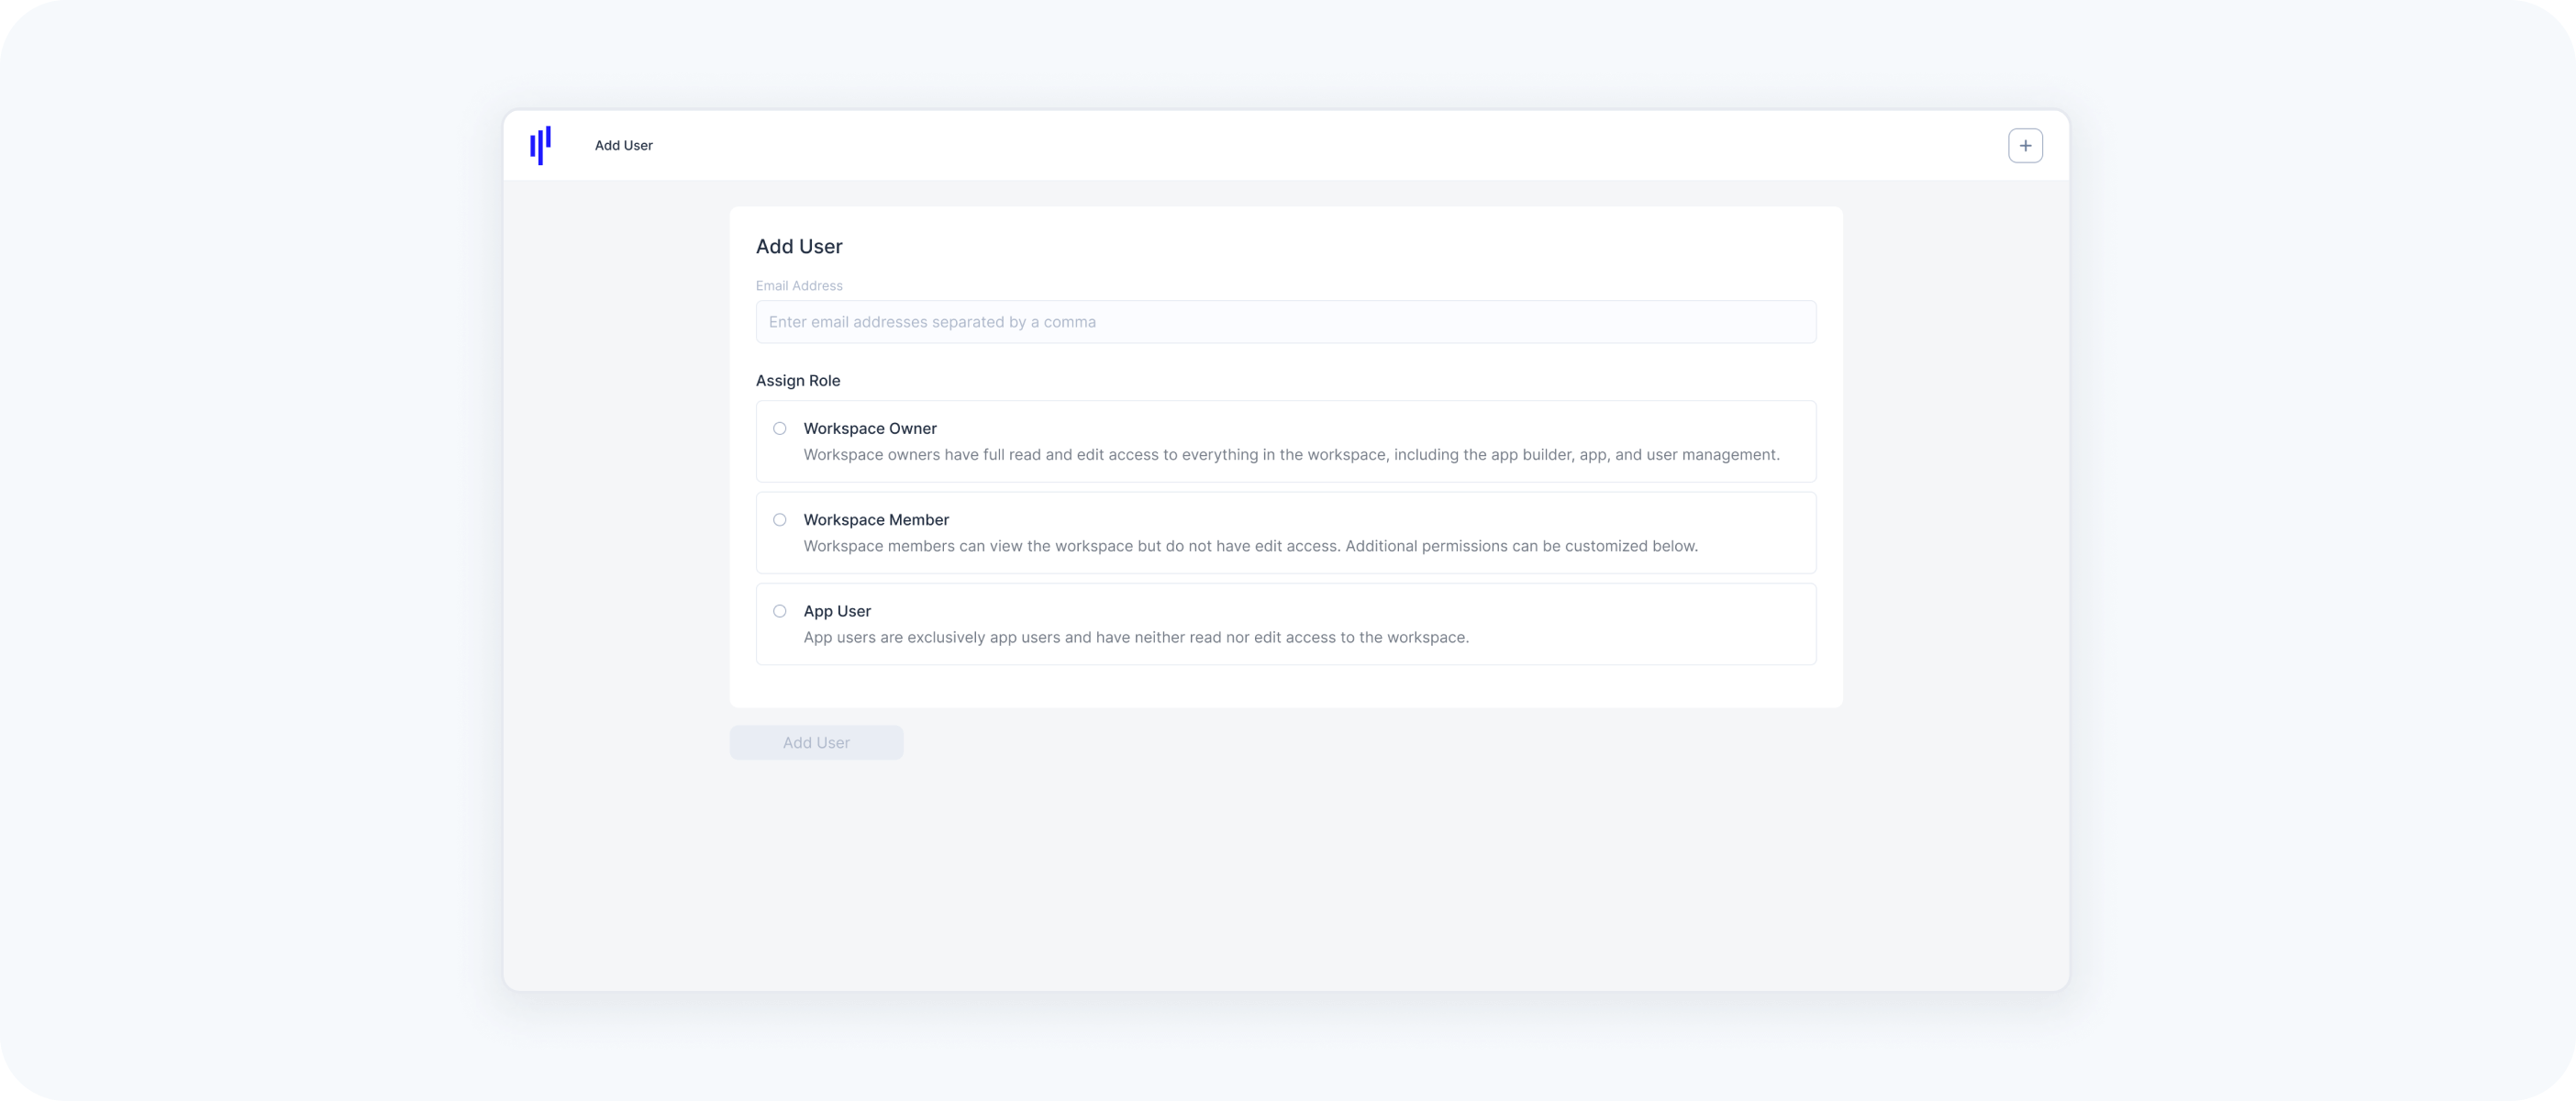Click the Email Address field label

point(799,286)
